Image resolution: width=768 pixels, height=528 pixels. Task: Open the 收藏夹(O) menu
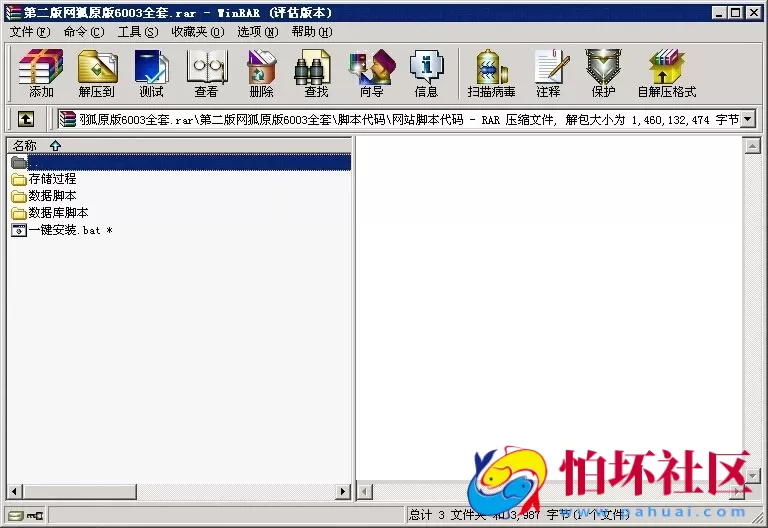(198, 32)
